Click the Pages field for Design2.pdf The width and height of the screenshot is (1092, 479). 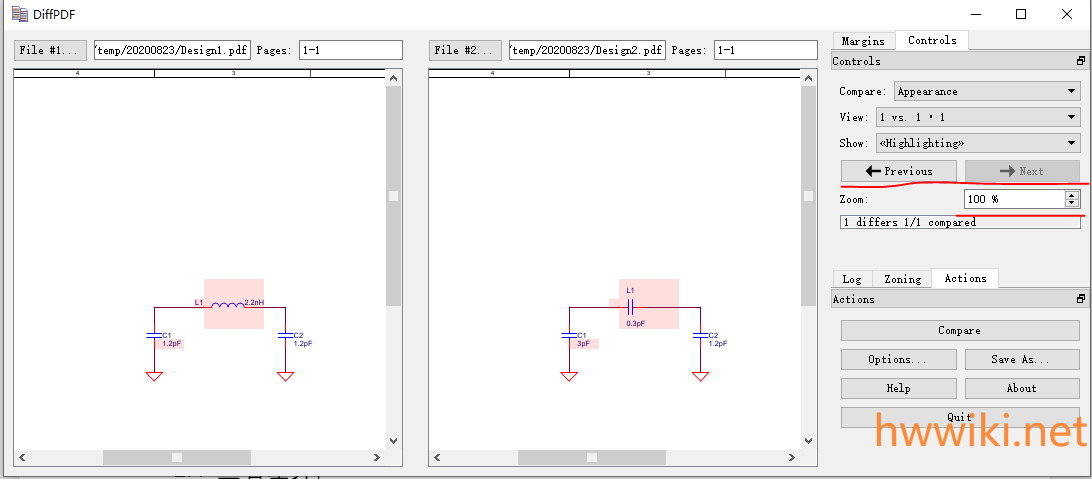765,50
